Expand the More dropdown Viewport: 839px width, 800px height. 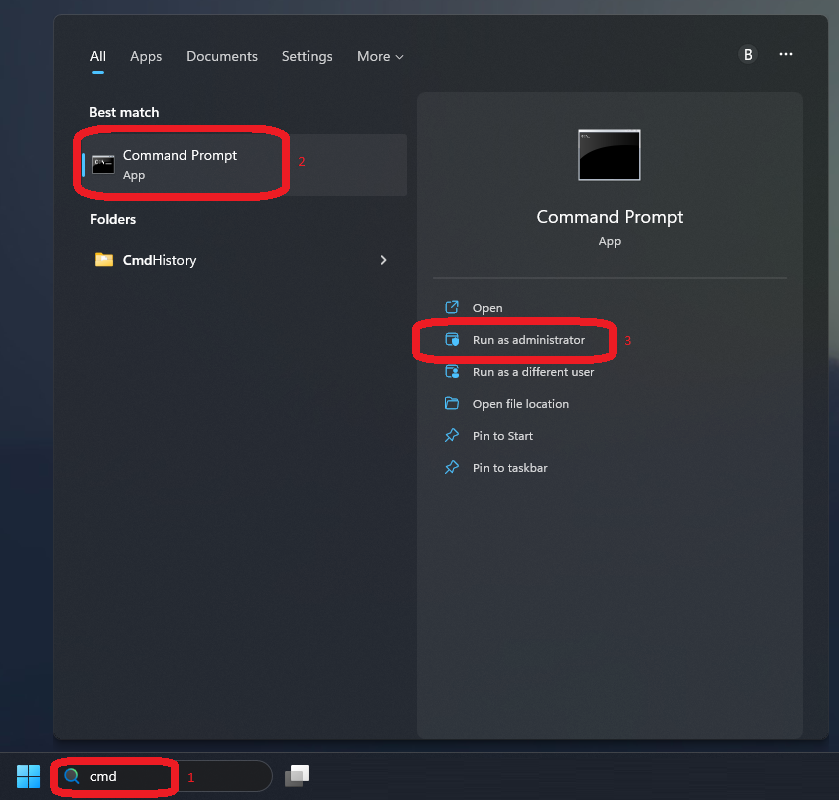coord(380,56)
